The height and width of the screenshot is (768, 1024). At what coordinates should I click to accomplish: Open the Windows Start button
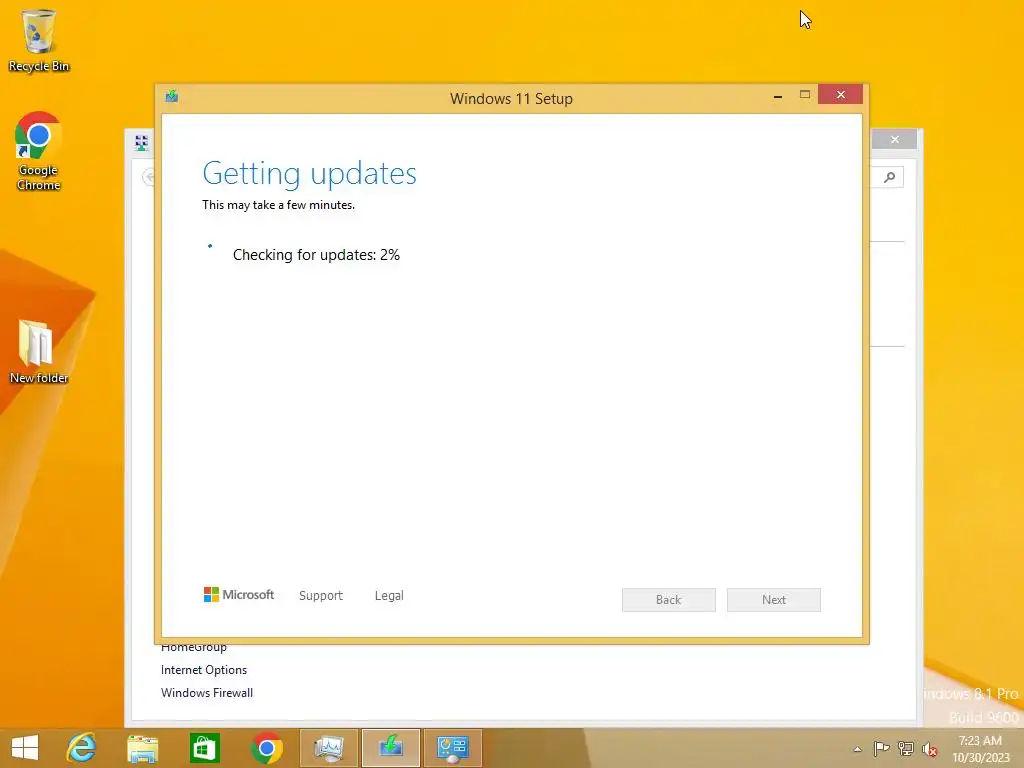25,748
